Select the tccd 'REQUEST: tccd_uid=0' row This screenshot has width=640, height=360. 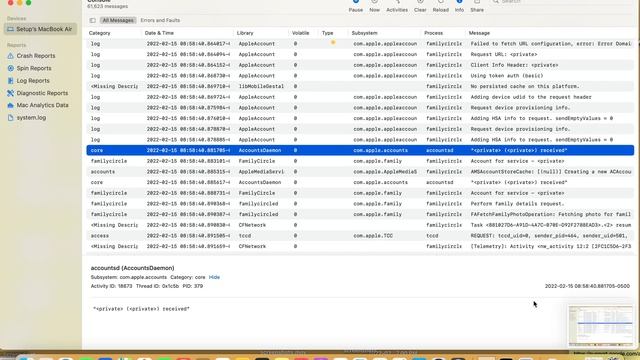click(360, 236)
